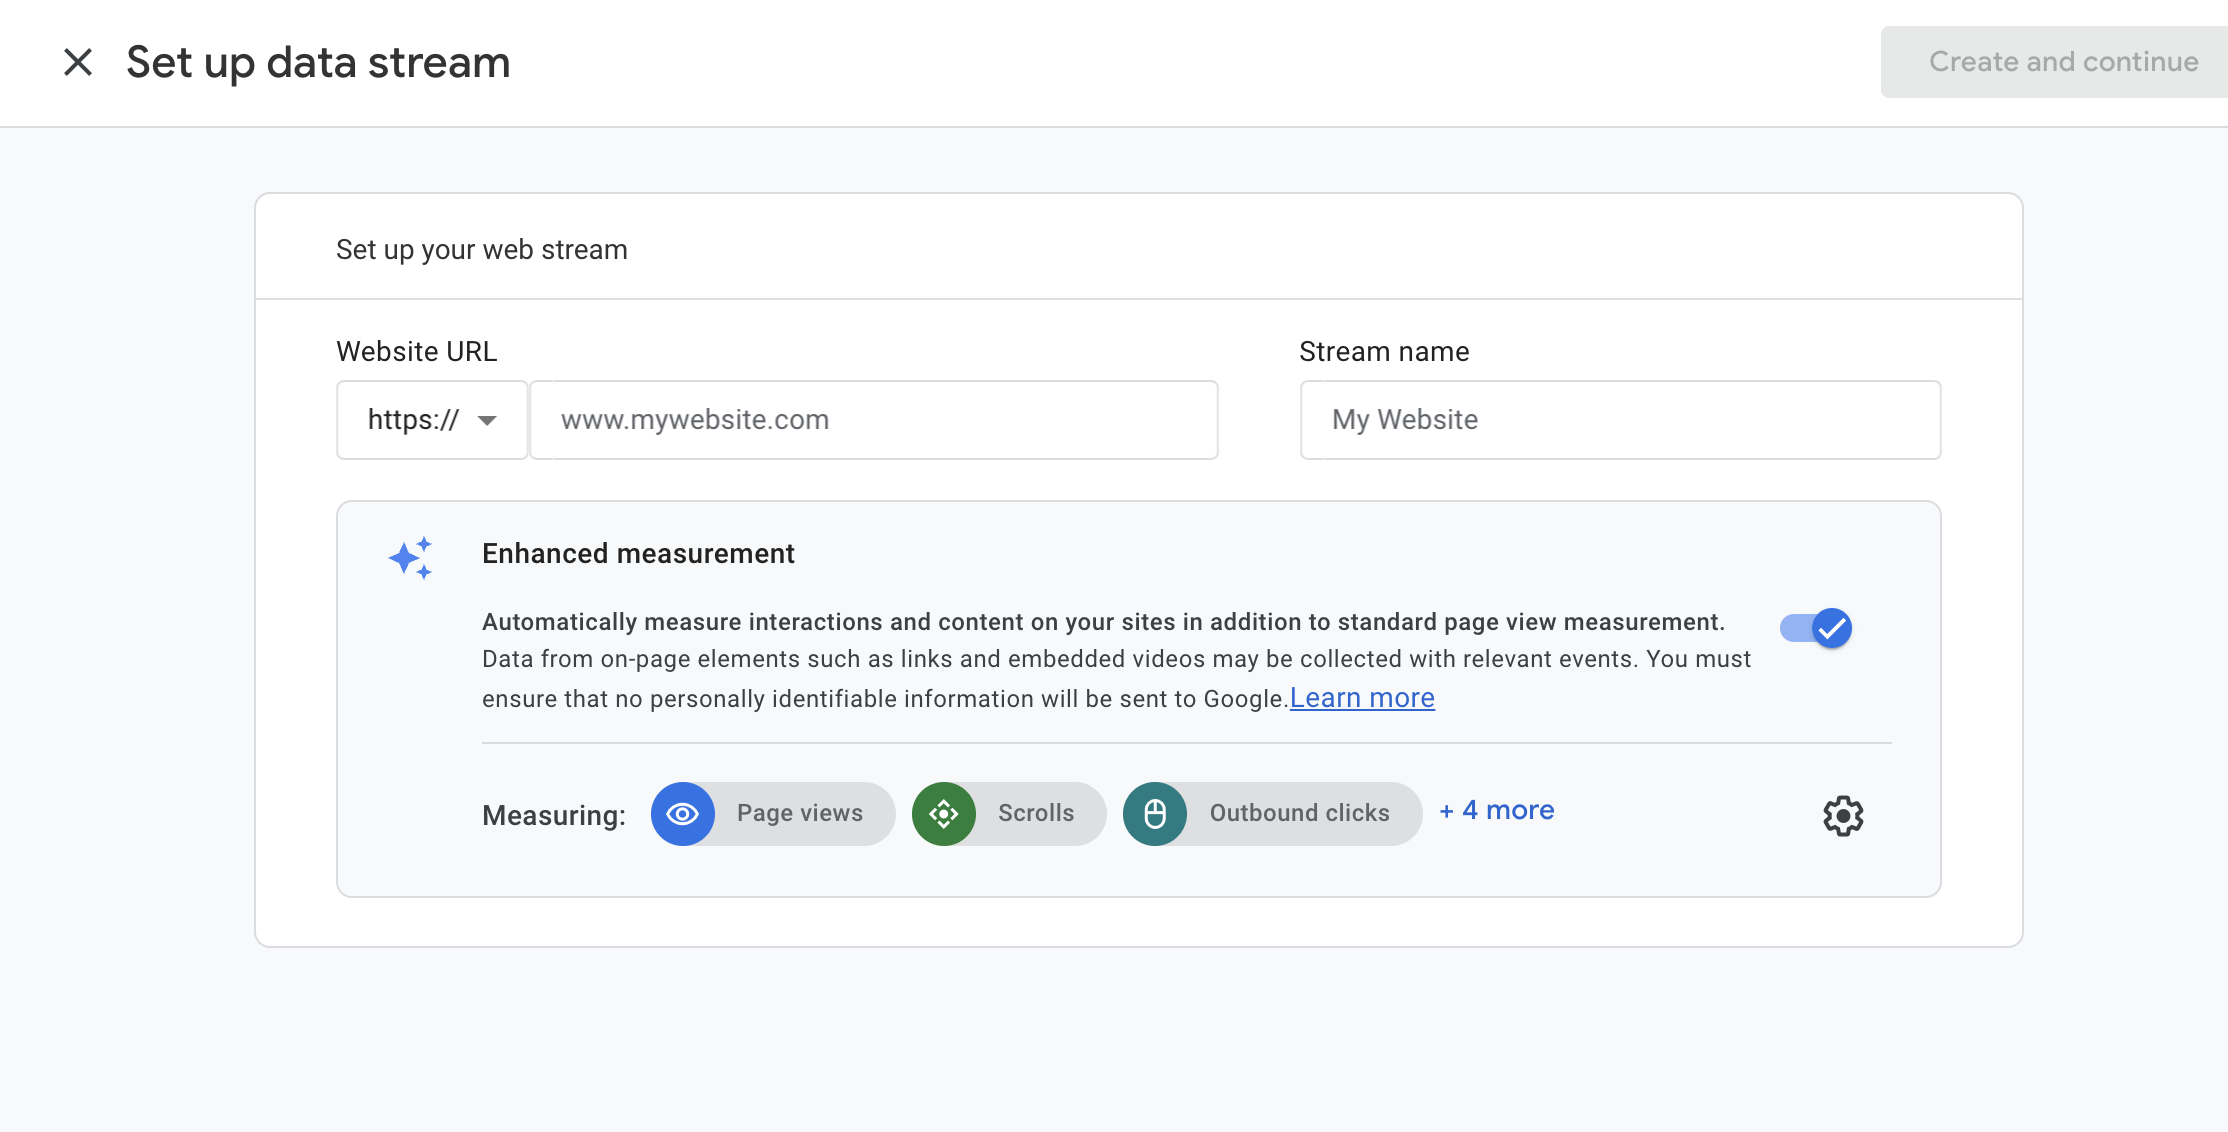
Task: Click the Page views eye icon
Action: point(683,814)
